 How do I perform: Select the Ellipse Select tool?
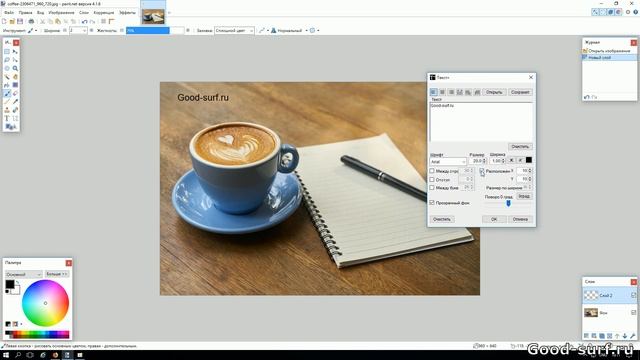coord(7,68)
